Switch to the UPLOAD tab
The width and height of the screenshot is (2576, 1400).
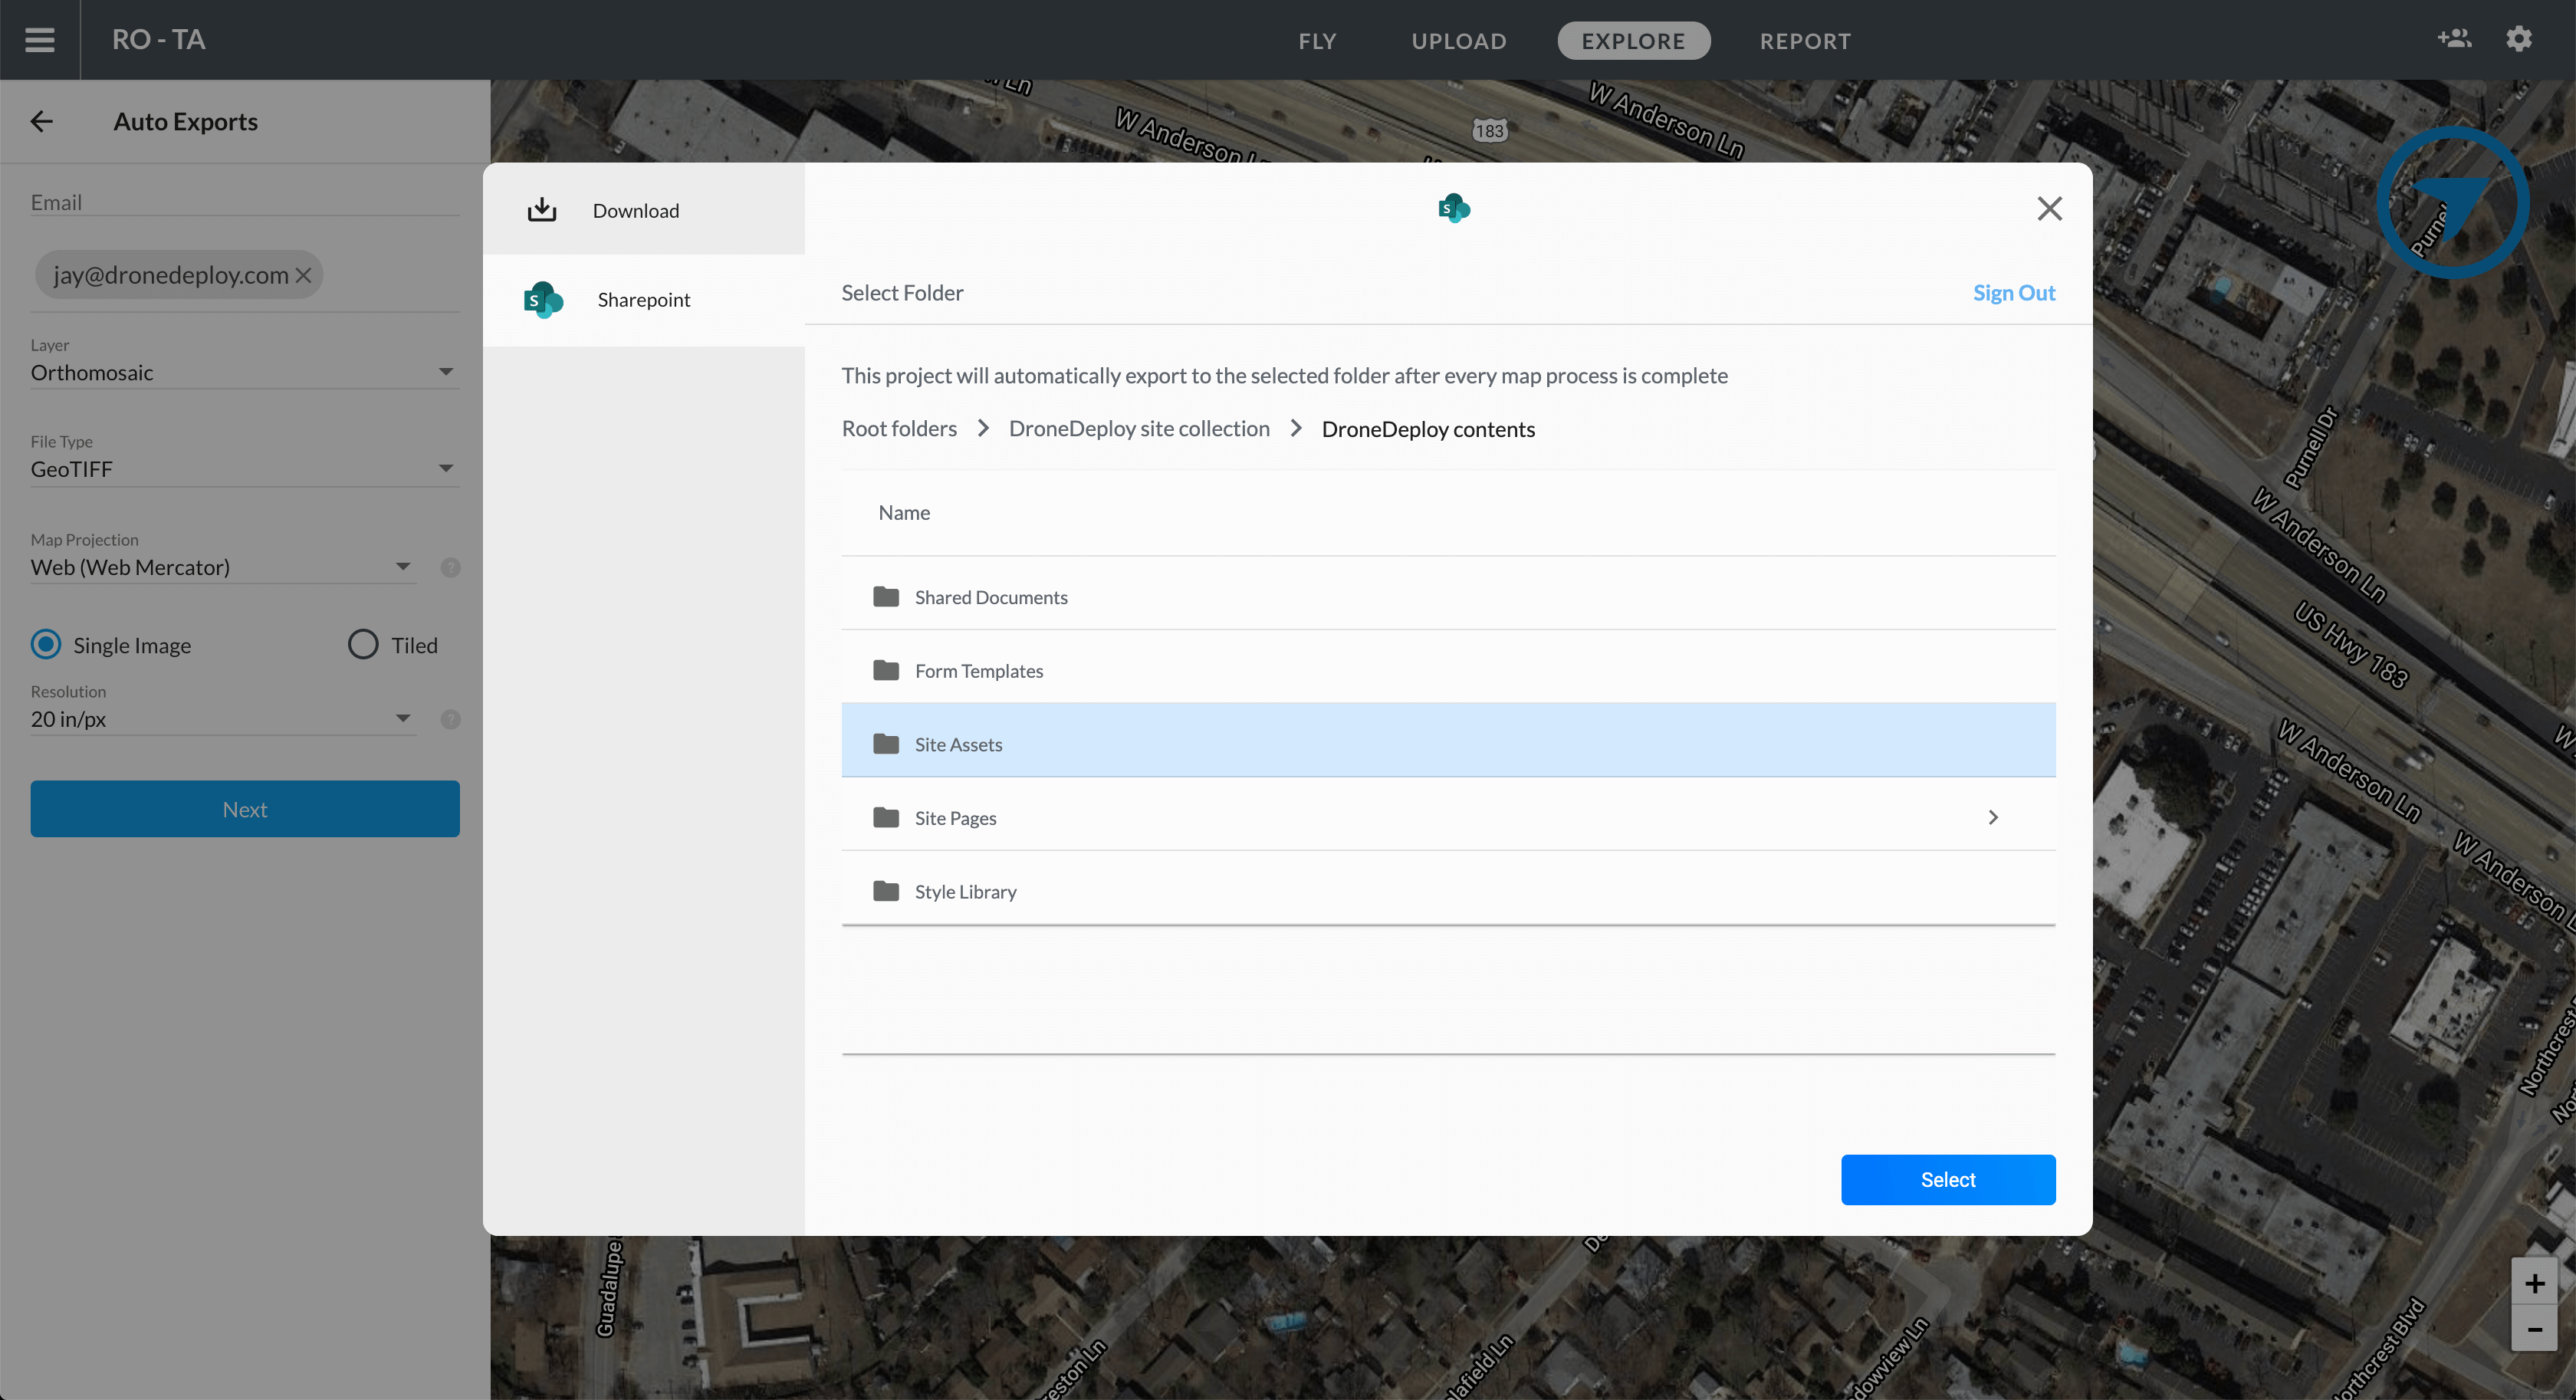click(1458, 41)
